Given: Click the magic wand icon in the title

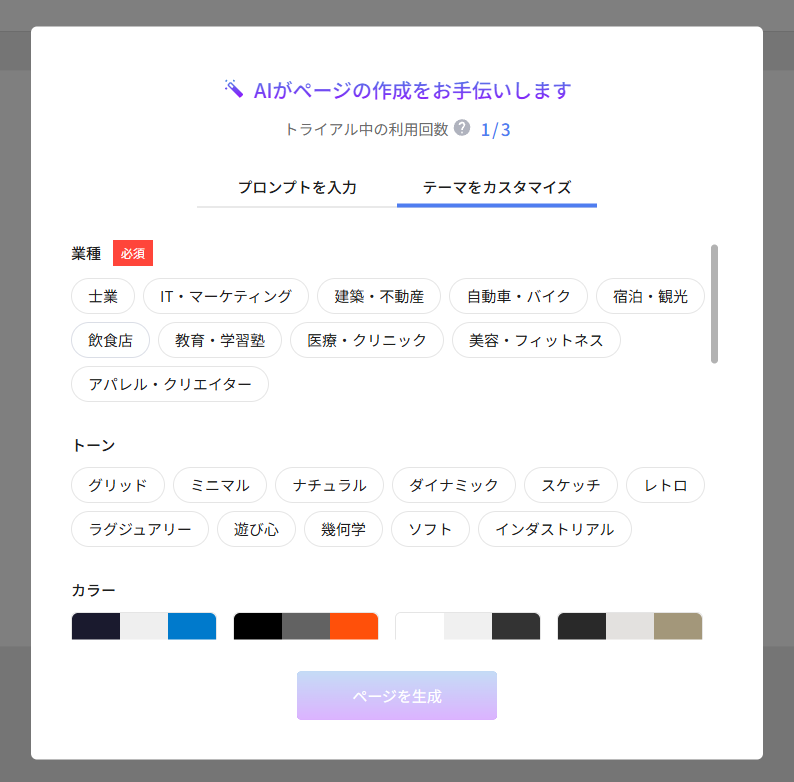Looking at the screenshot, I should 234,90.
